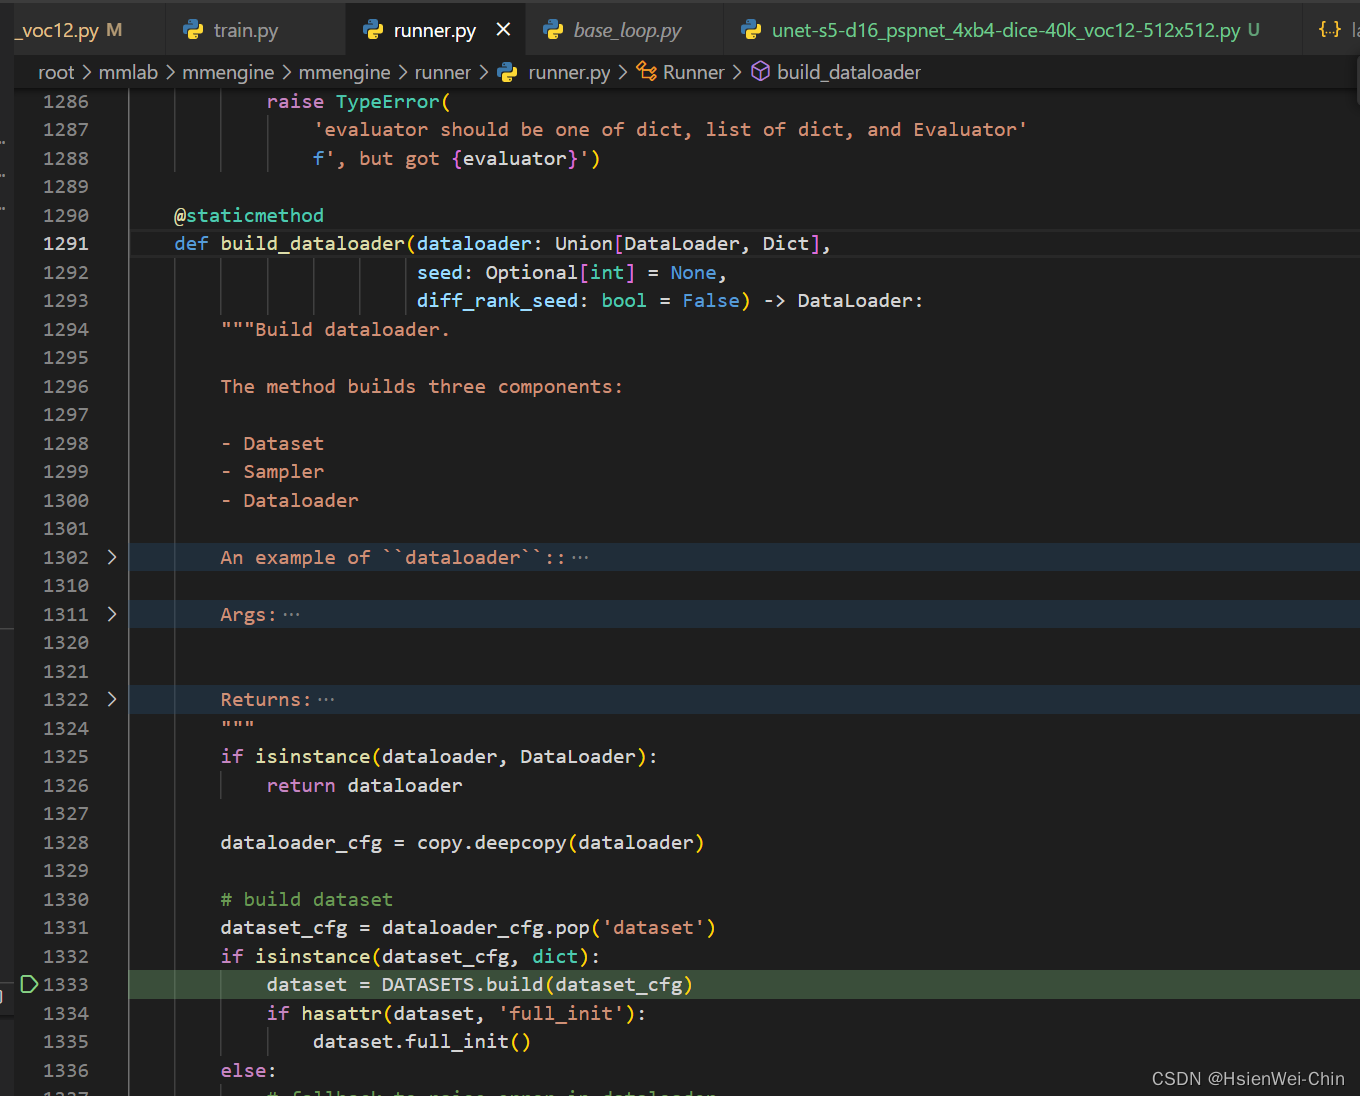Expand folded region at line 1302
The height and width of the screenshot is (1096, 1360).
(x=111, y=557)
